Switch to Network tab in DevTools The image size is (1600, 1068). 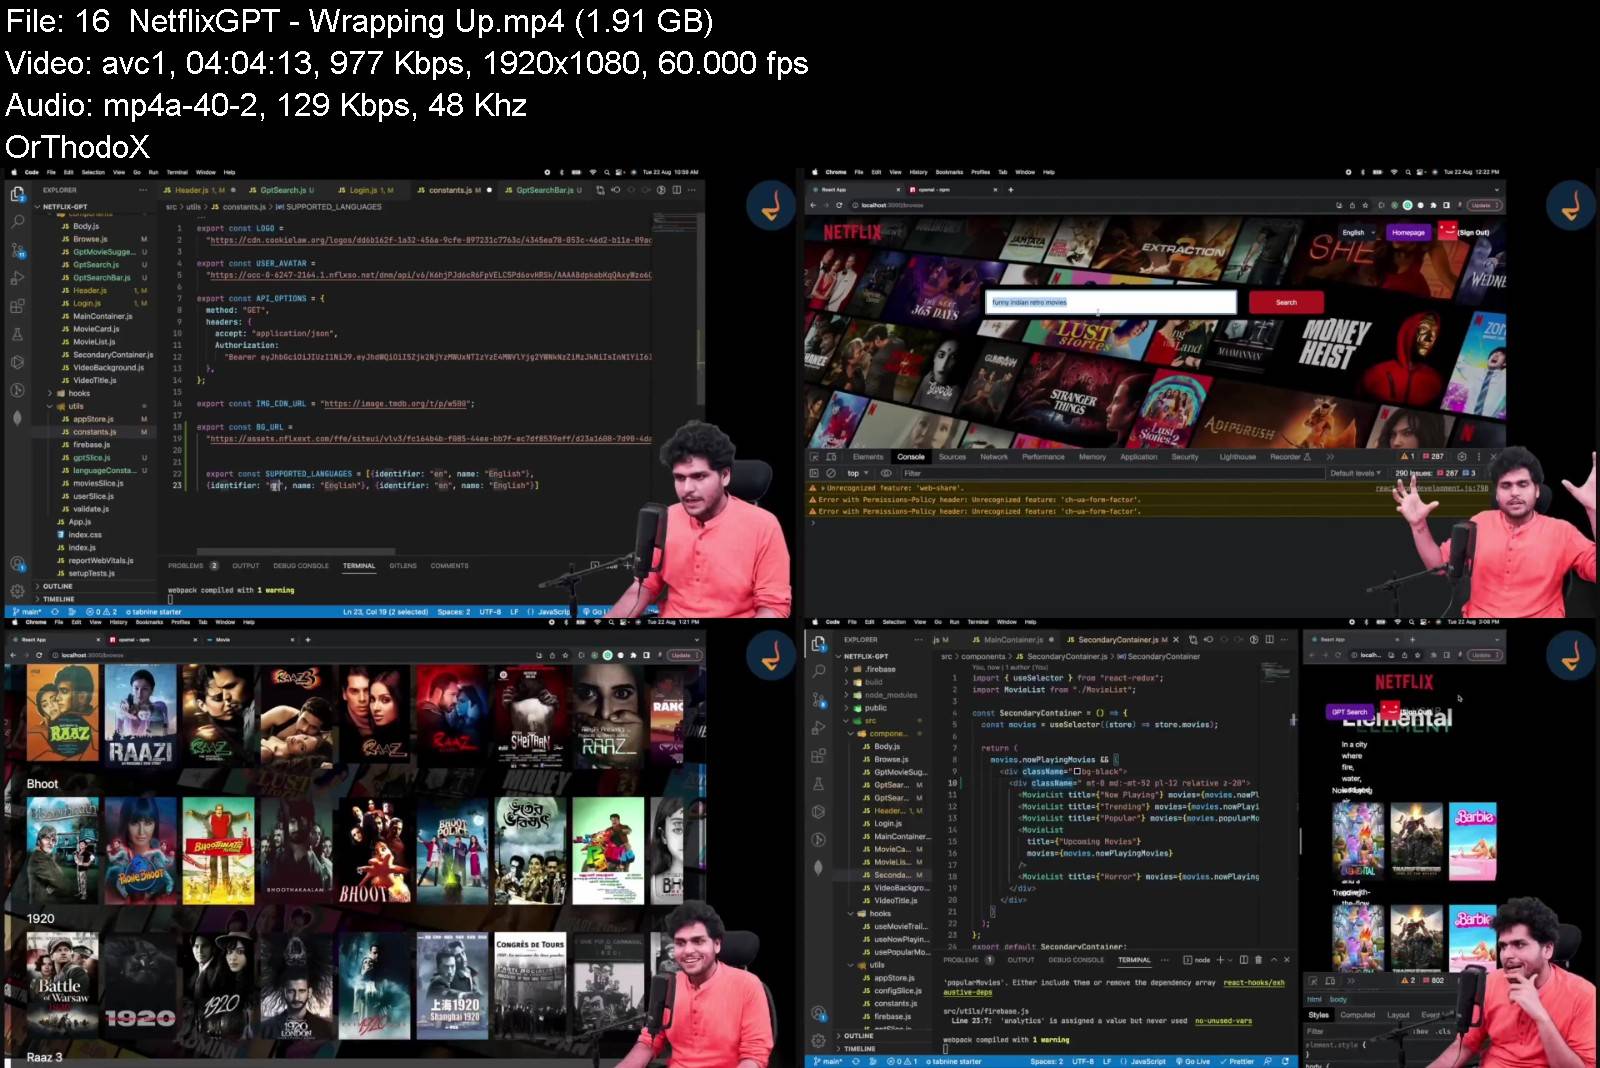pos(994,456)
